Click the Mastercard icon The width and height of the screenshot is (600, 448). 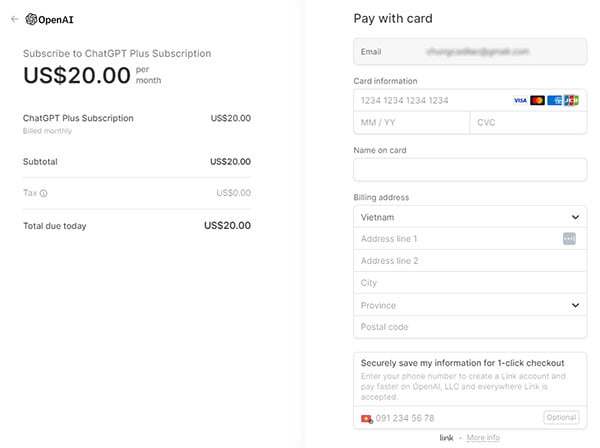[x=537, y=100]
